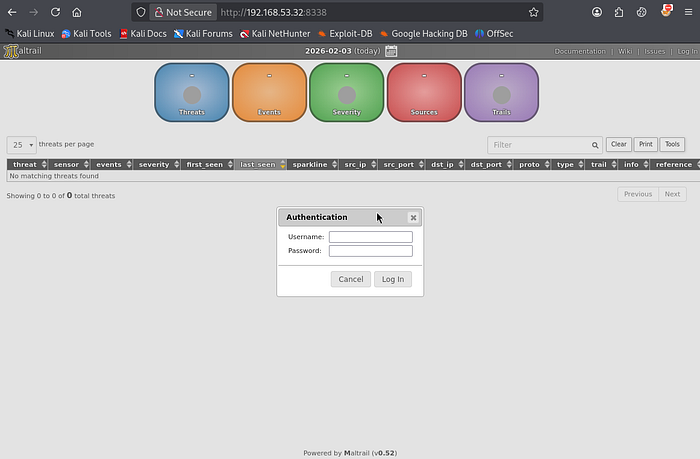Image resolution: width=700 pixels, height=459 pixels.
Task: Sort by the threat column
Action: click(27, 164)
